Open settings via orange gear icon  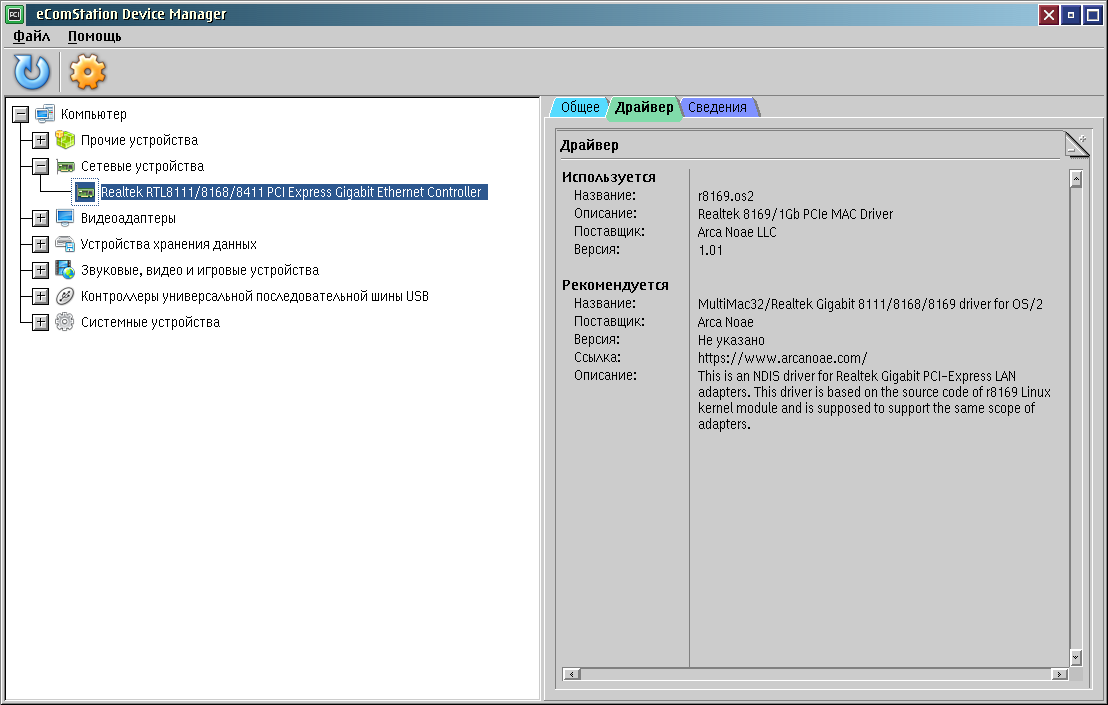point(88,72)
